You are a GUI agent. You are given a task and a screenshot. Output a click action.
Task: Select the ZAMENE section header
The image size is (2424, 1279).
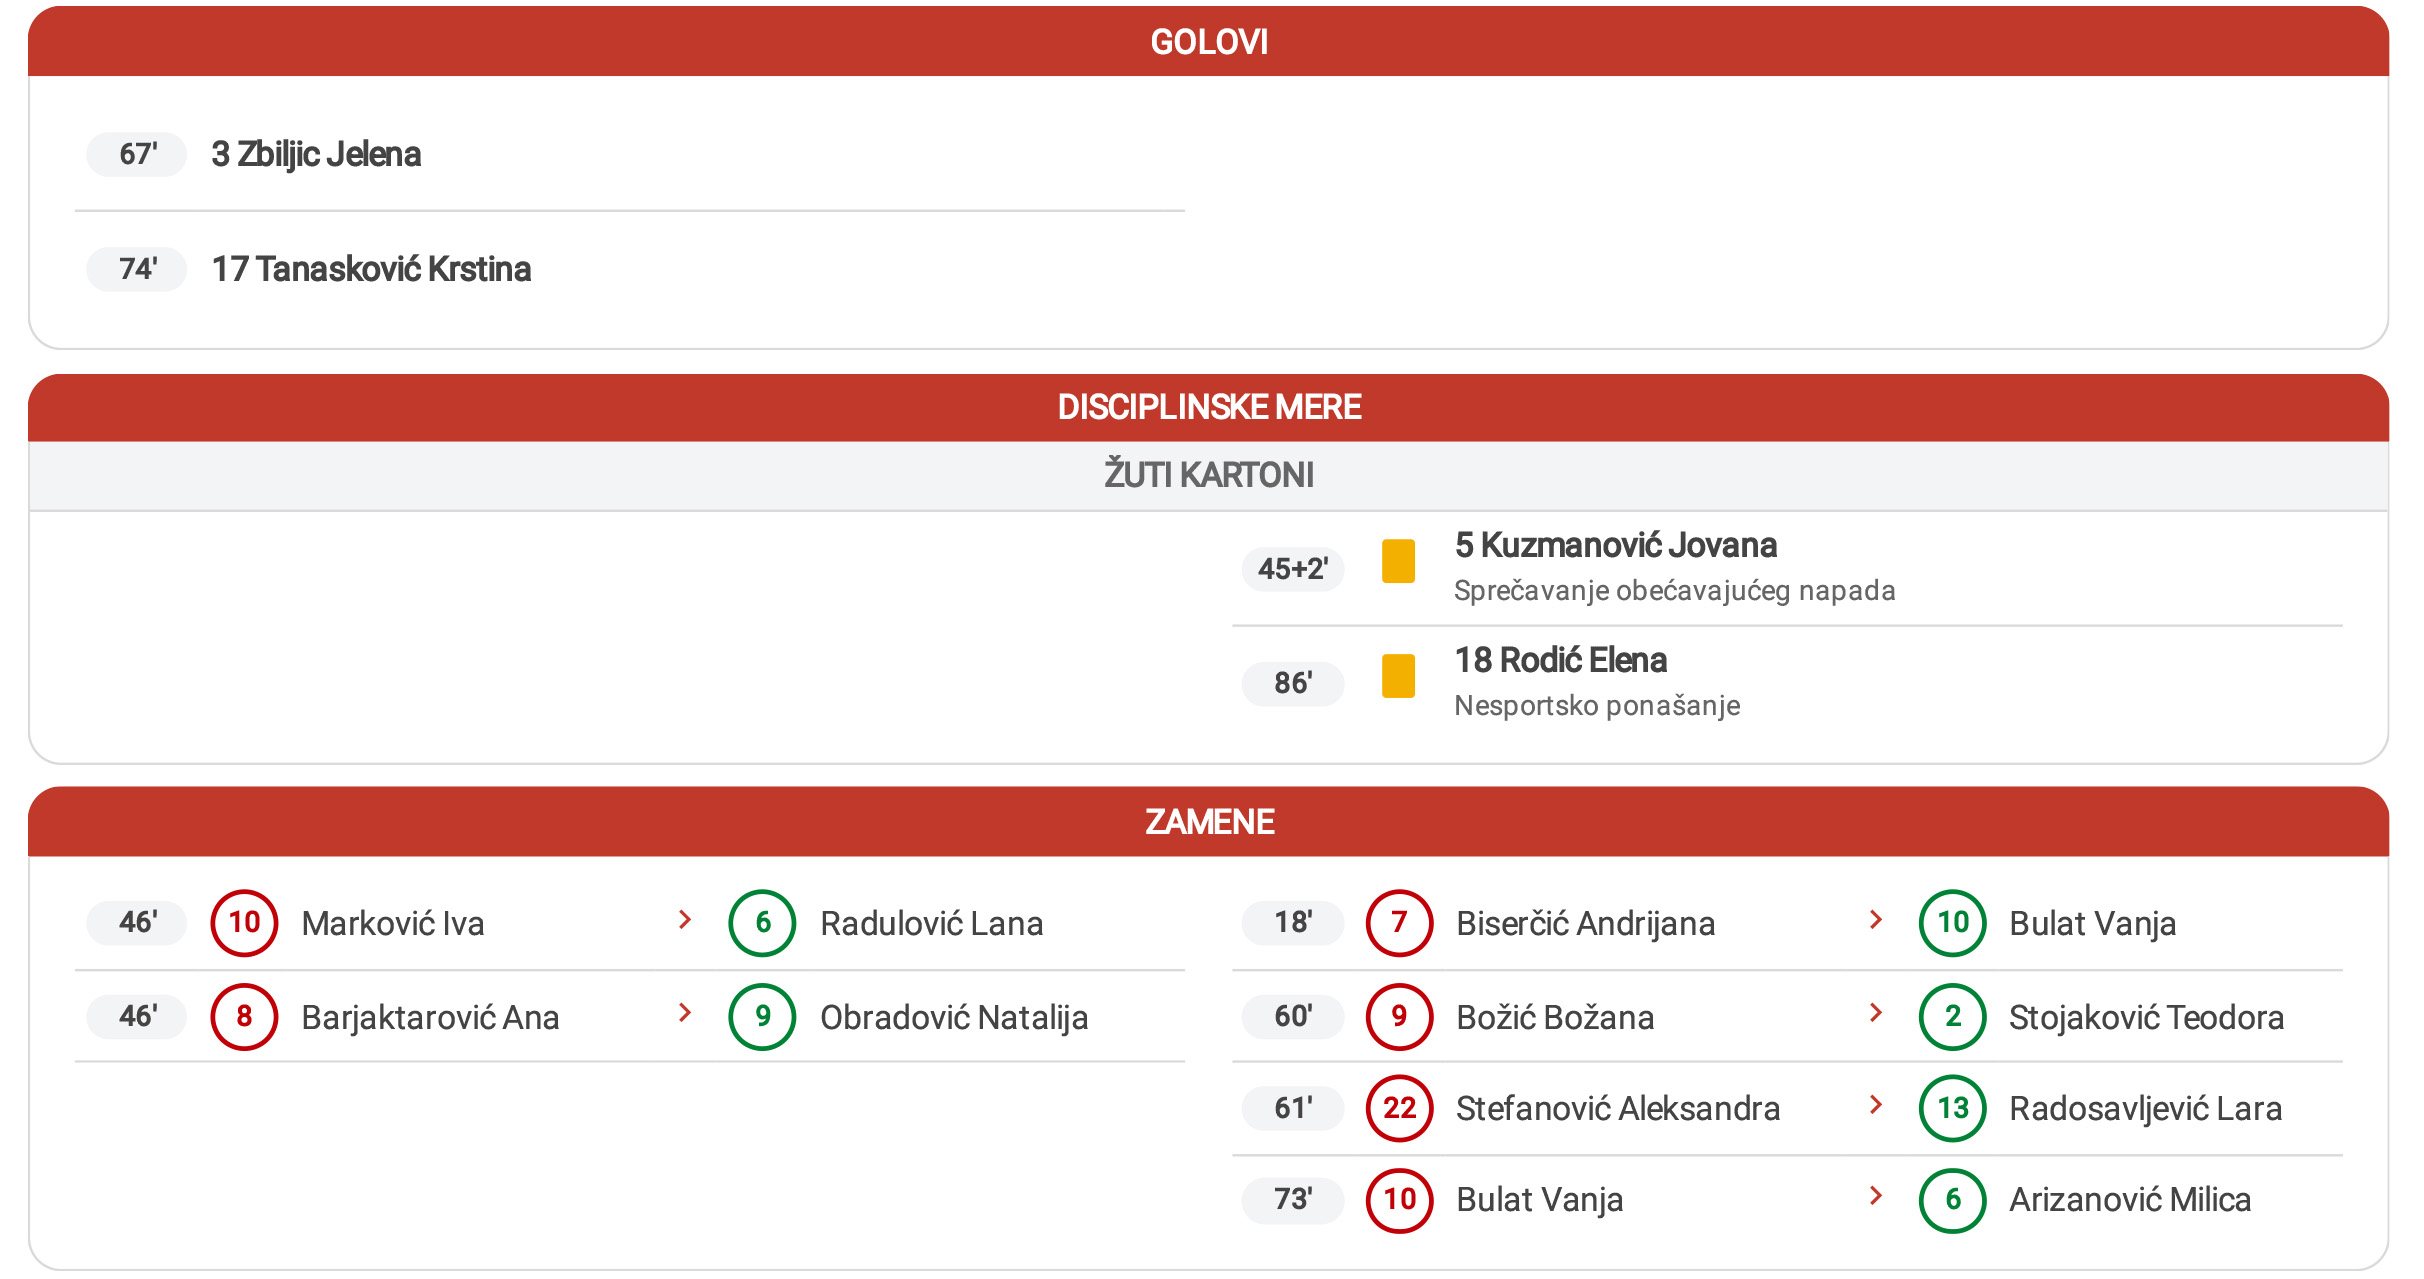click(1209, 821)
